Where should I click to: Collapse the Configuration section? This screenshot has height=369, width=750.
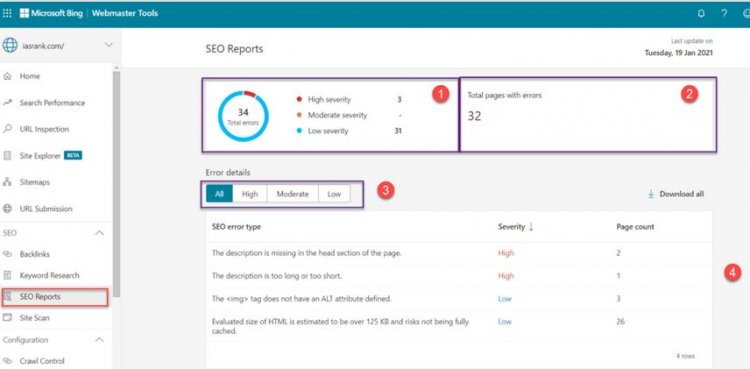(99, 340)
